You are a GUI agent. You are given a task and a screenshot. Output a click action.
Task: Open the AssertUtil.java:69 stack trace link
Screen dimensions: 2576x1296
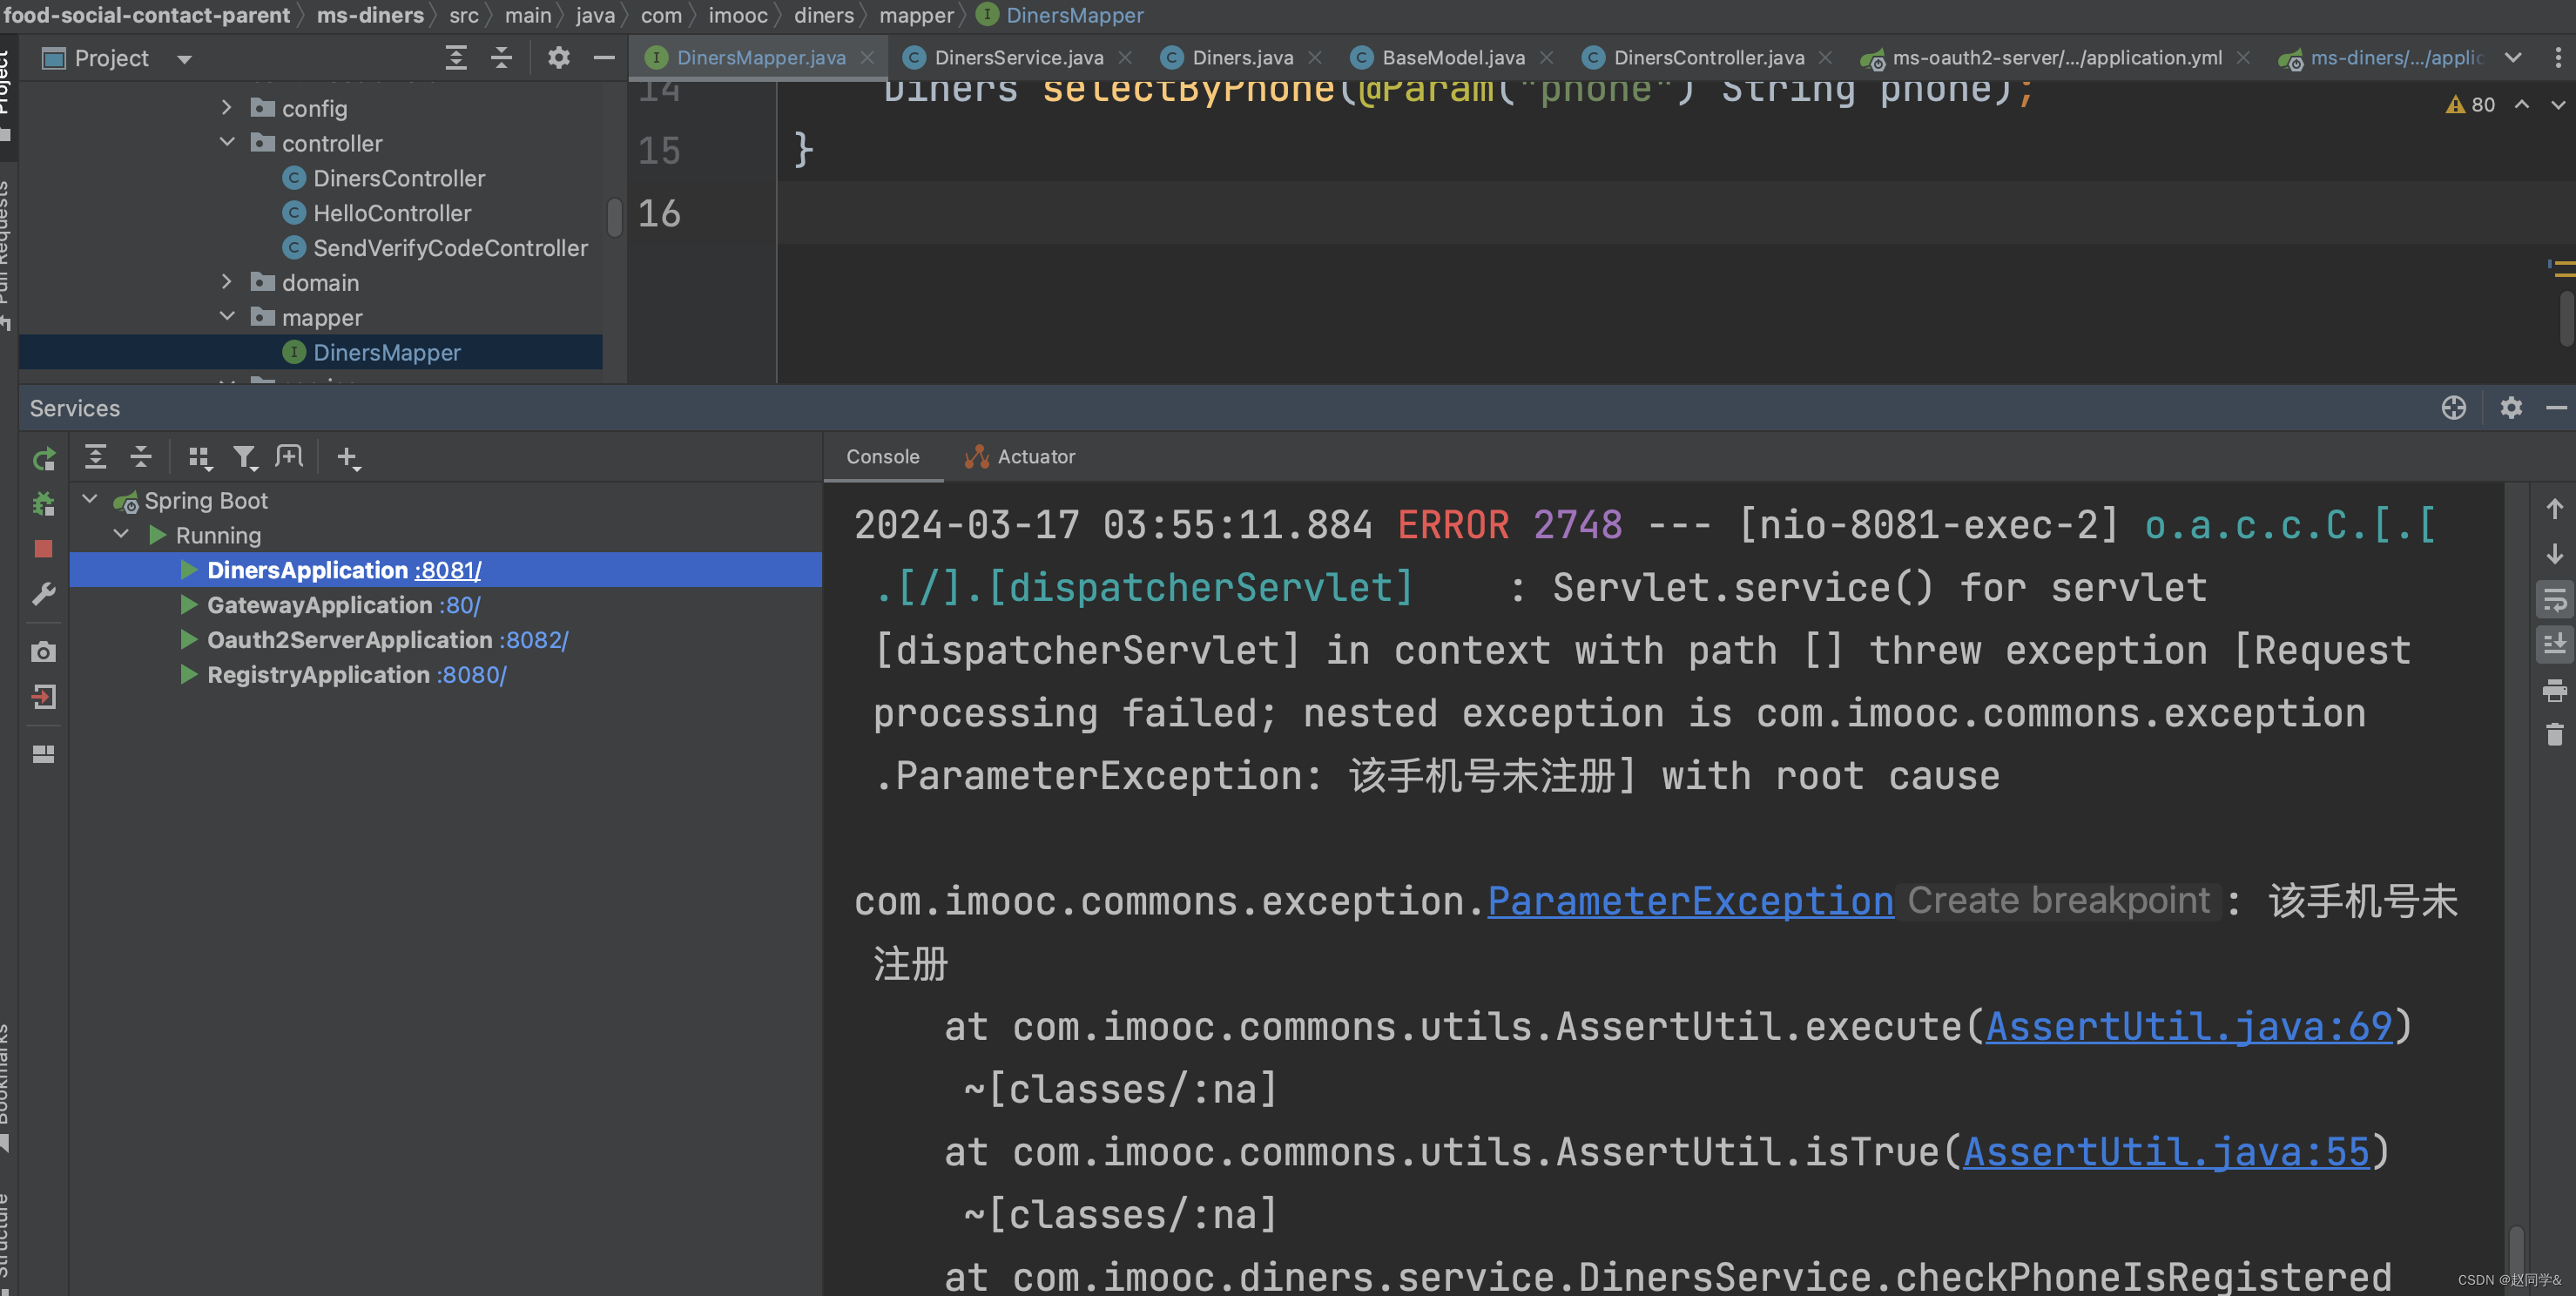(x=2188, y=1027)
